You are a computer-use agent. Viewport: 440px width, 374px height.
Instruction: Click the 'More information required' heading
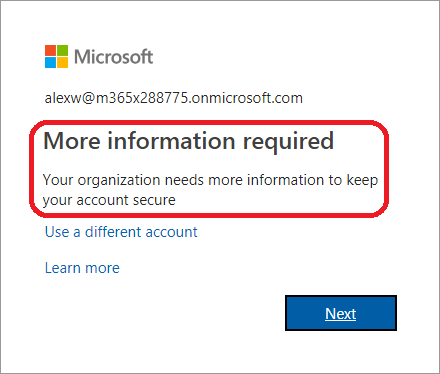pyautogui.click(x=189, y=141)
